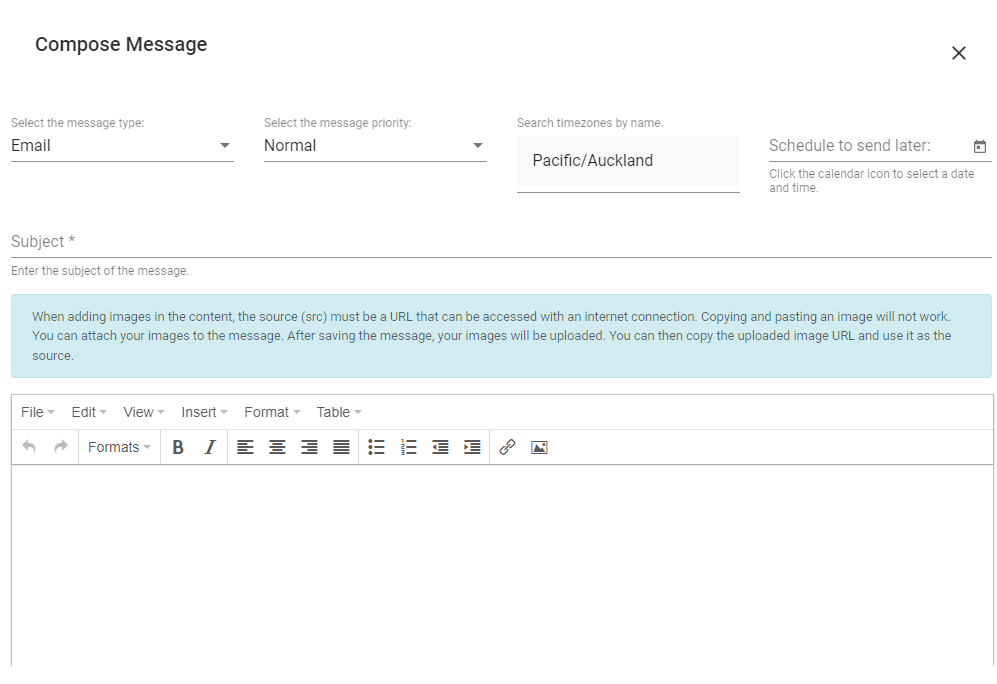Align text right

(309, 447)
